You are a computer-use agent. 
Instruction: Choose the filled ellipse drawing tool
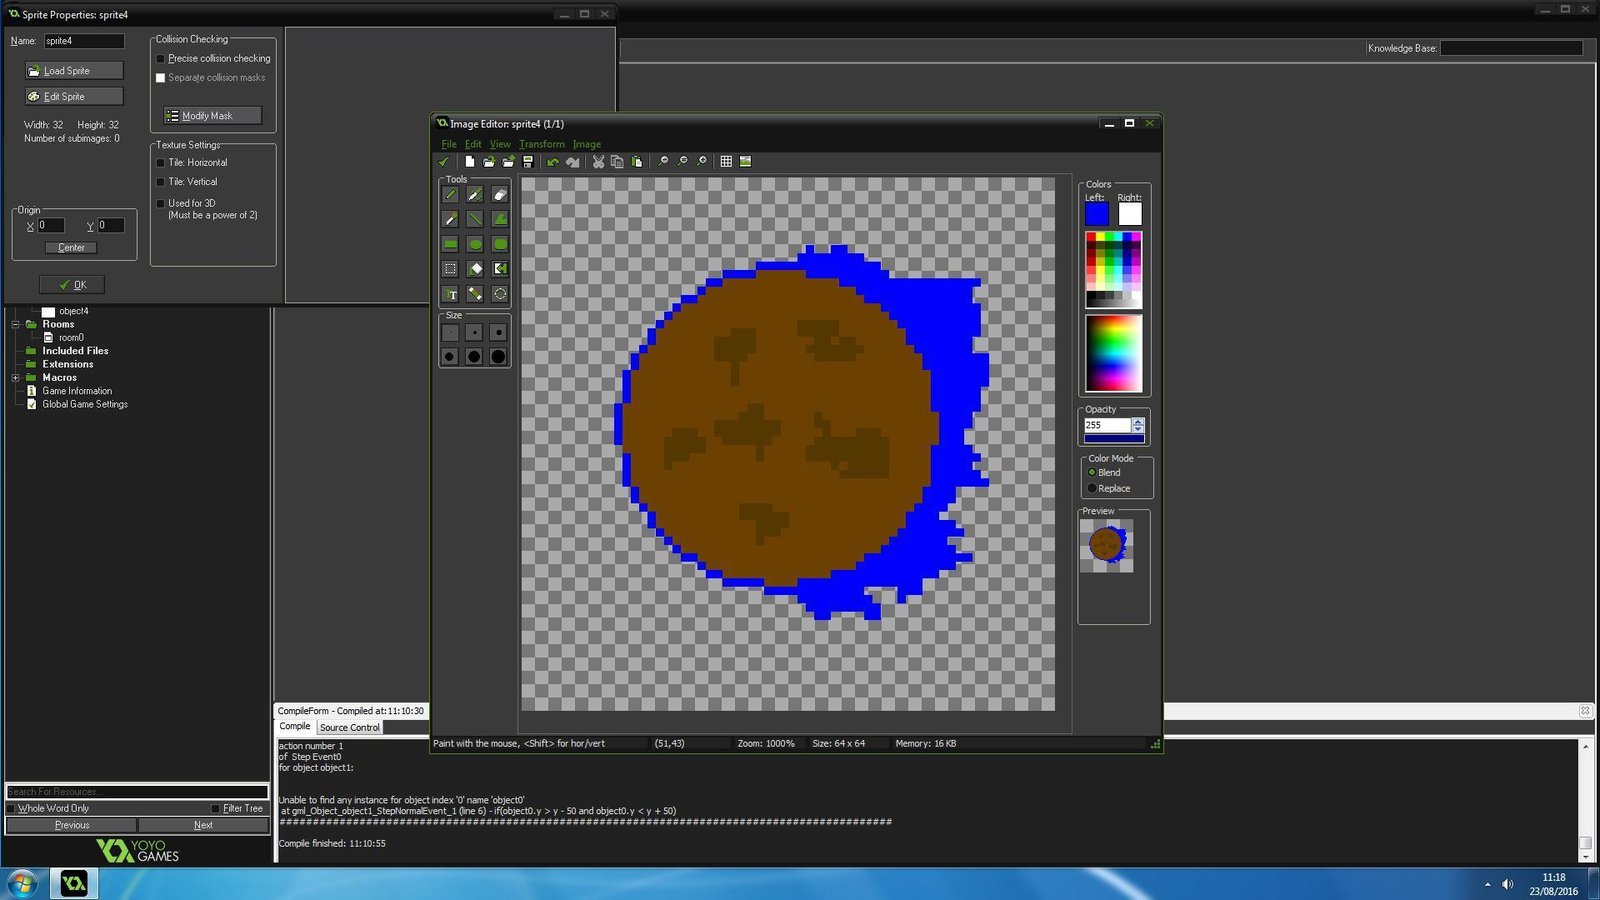[x=475, y=244]
